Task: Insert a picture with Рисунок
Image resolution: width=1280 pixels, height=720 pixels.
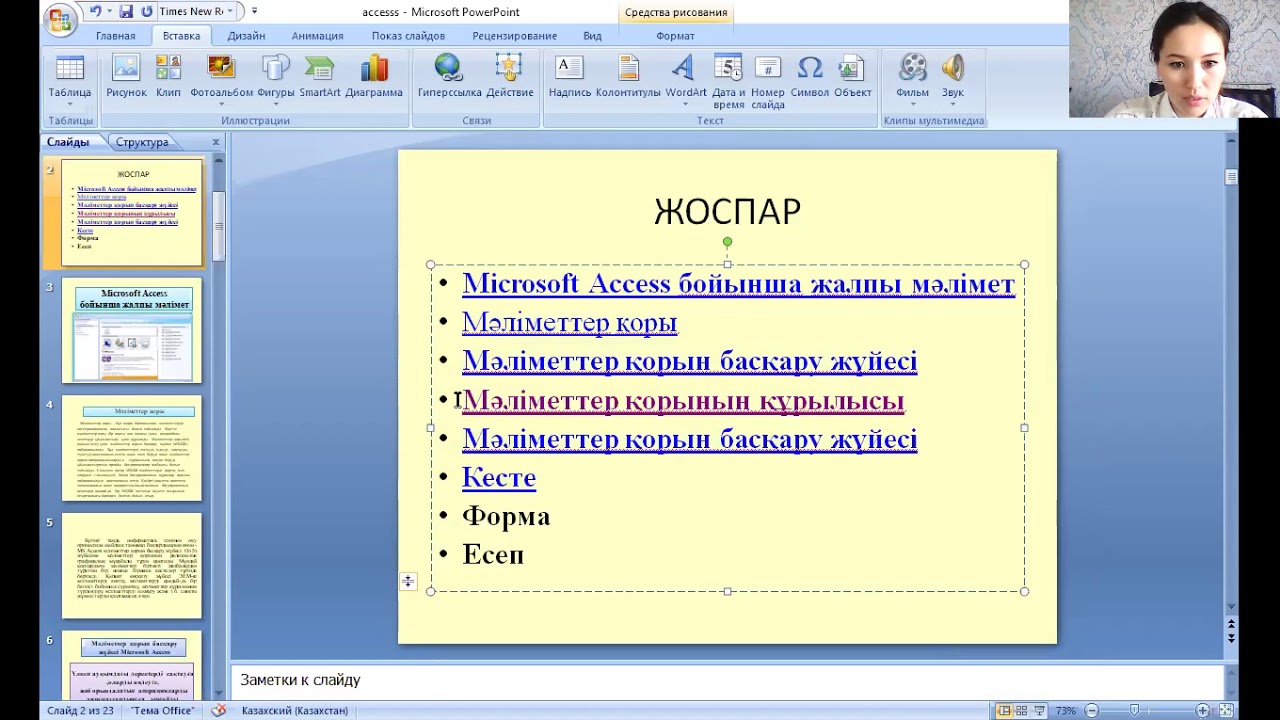Action: pyautogui.click(x=126, y=78)
